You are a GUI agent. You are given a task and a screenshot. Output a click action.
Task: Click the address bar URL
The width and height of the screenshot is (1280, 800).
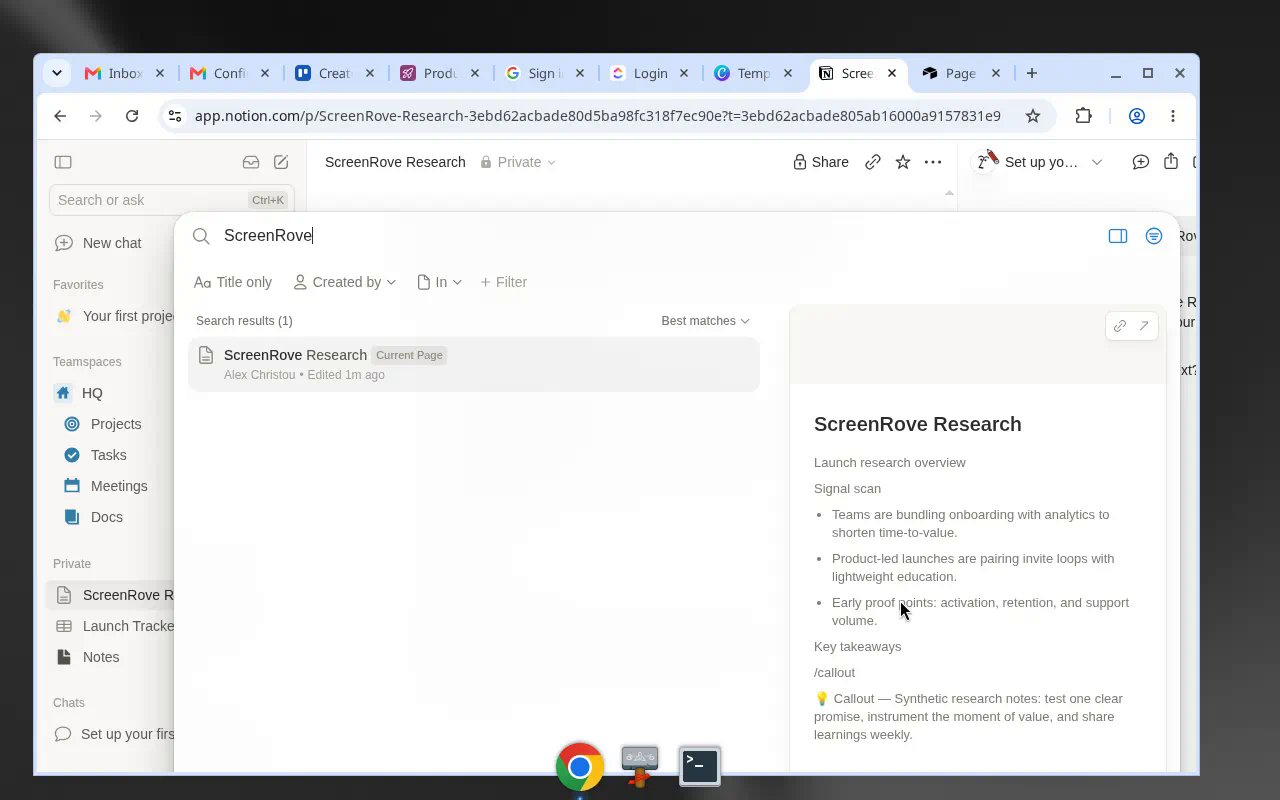[597, 116]
